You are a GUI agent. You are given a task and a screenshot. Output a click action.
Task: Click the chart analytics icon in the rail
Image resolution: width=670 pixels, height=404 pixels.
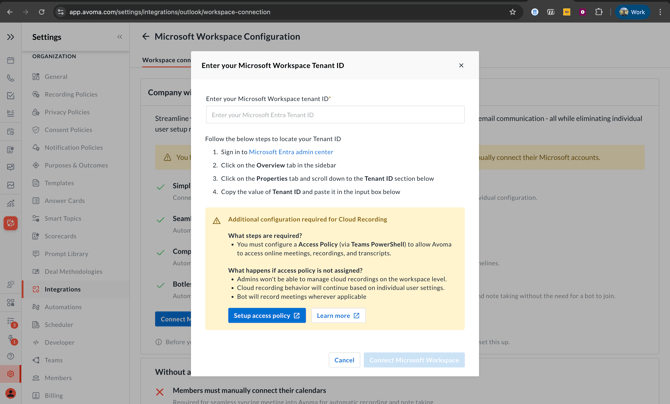[x=11, y=203]
